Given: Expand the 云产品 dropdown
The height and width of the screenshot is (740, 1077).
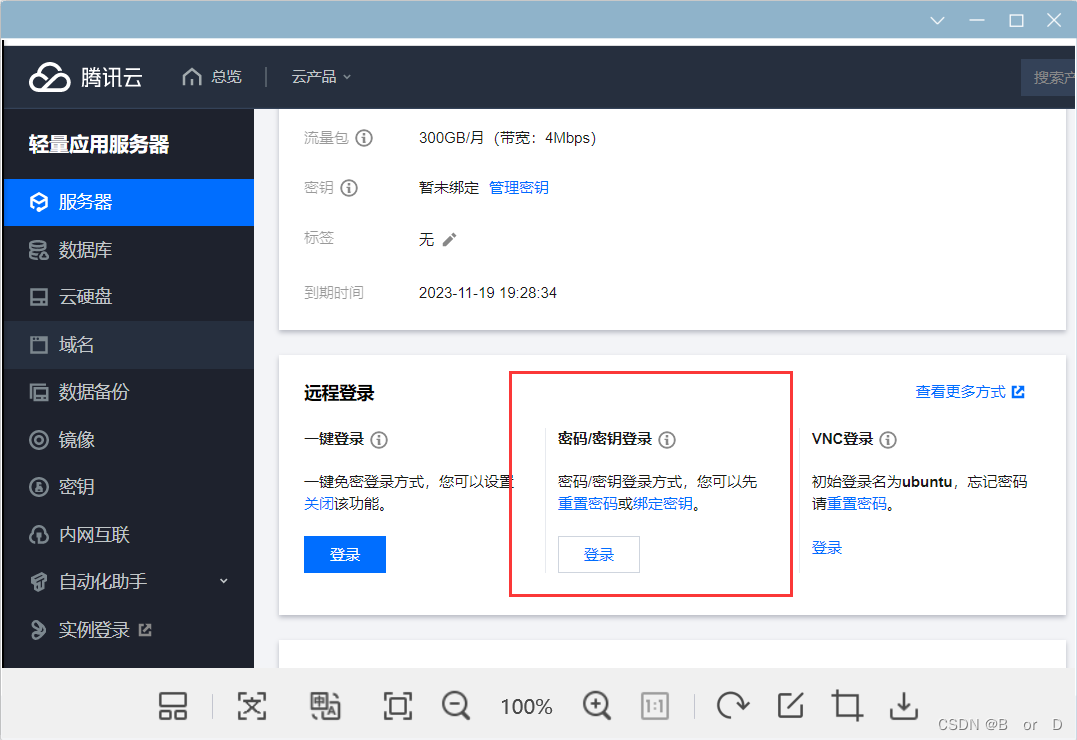Looking at the screenshot, I should point(321,77).
